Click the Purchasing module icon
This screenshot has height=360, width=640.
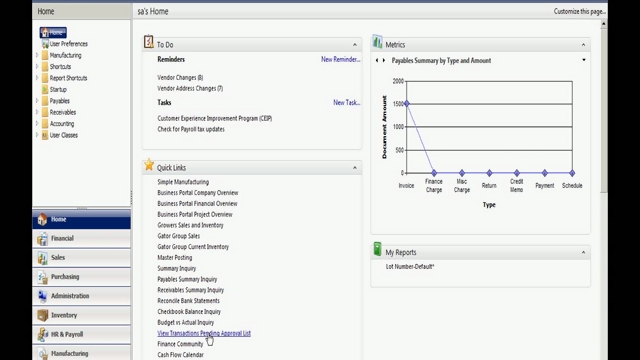tap(42, 277)
